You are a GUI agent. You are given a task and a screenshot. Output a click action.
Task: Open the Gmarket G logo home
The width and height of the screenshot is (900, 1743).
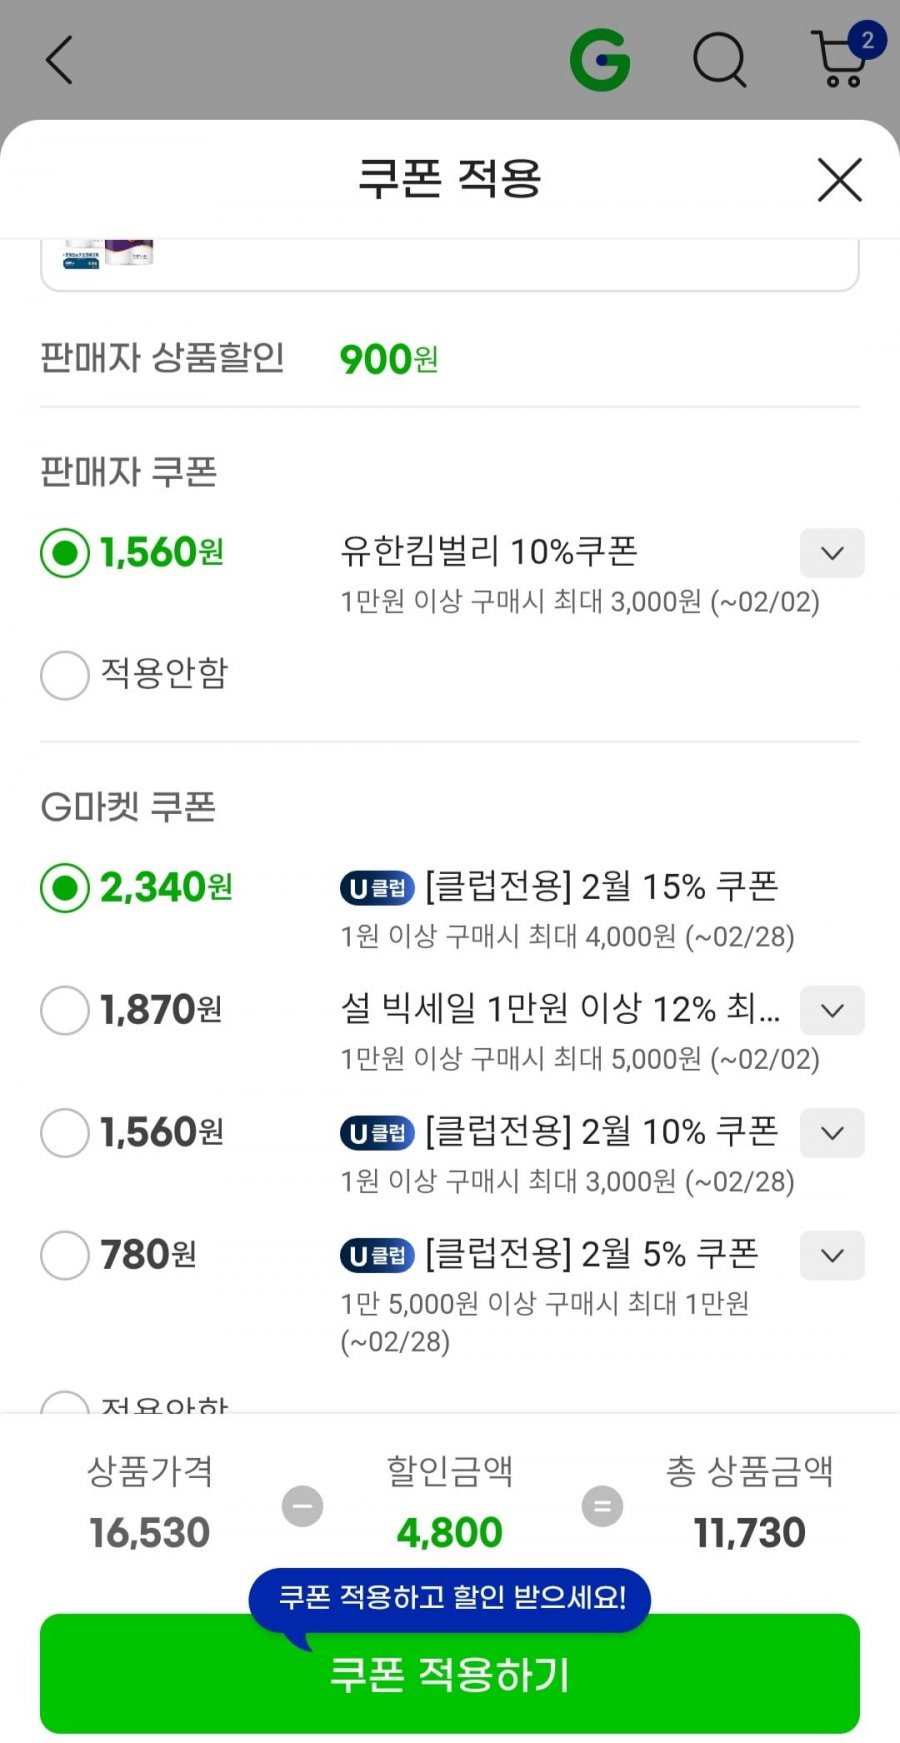click(600, 60)
